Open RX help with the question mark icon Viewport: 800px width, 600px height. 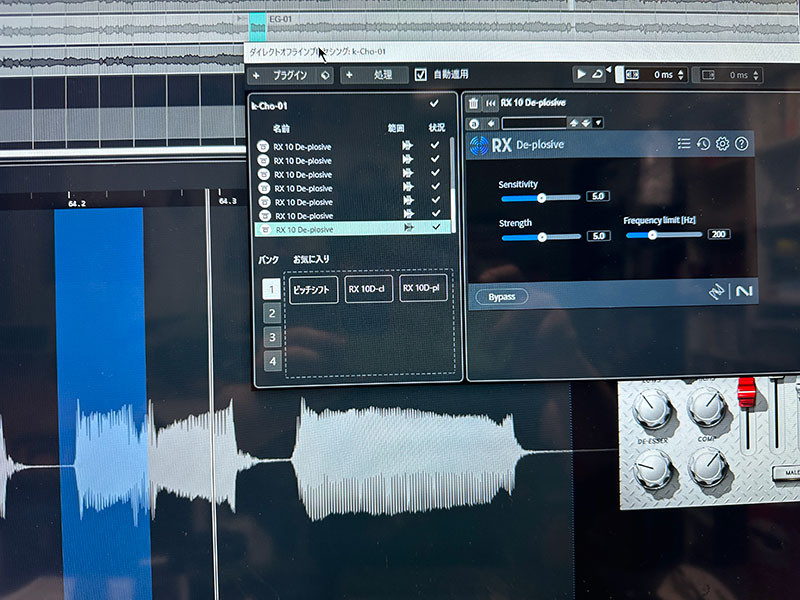pyautogui.click(x=741, y=144)
